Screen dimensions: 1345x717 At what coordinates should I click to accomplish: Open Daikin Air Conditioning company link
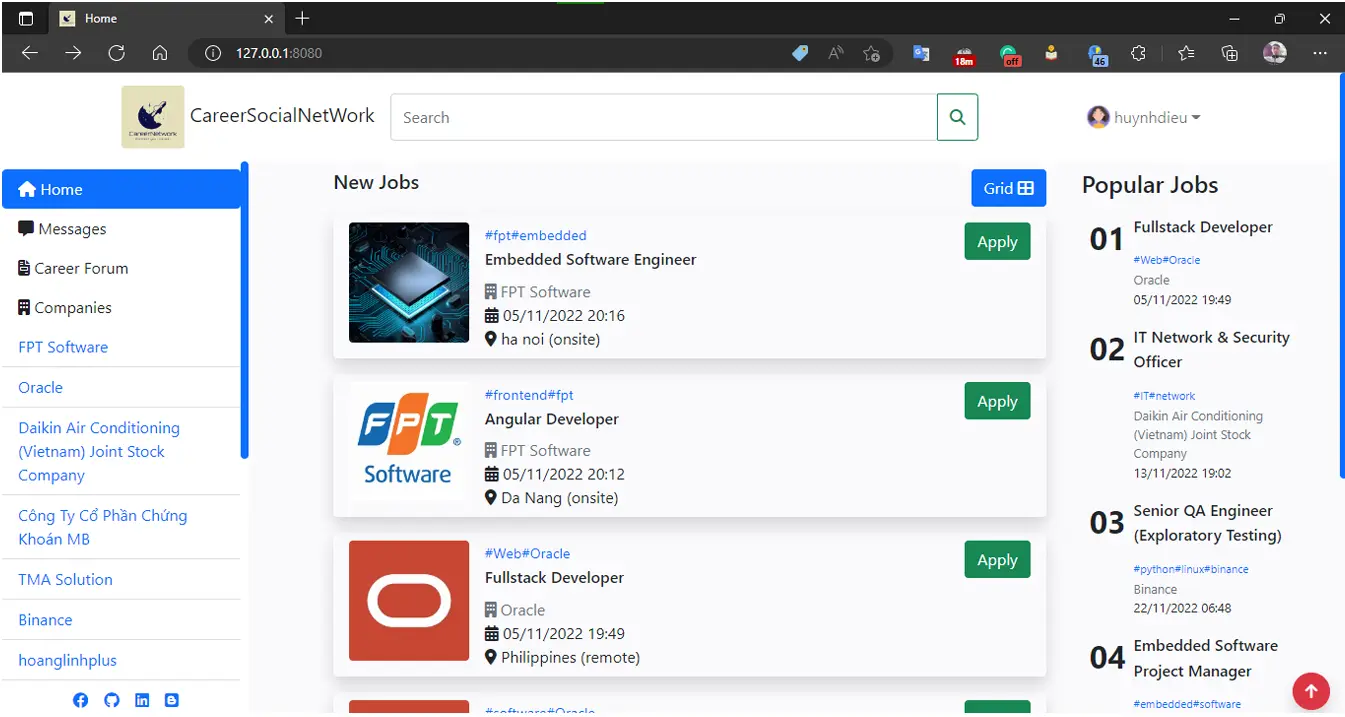click(99, 451)
